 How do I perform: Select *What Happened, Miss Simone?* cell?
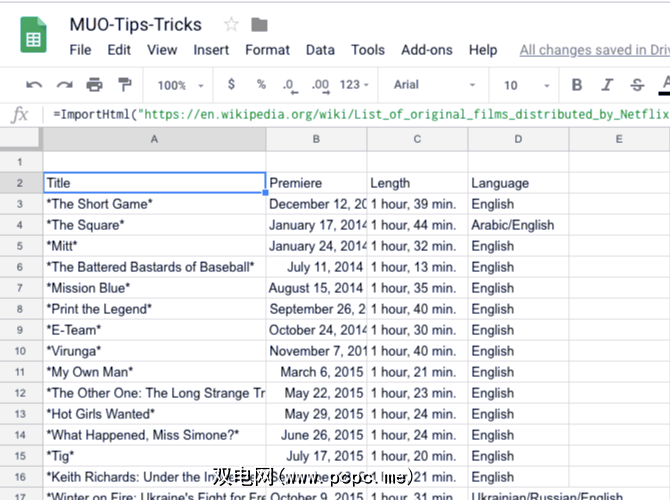coord(154,435)
